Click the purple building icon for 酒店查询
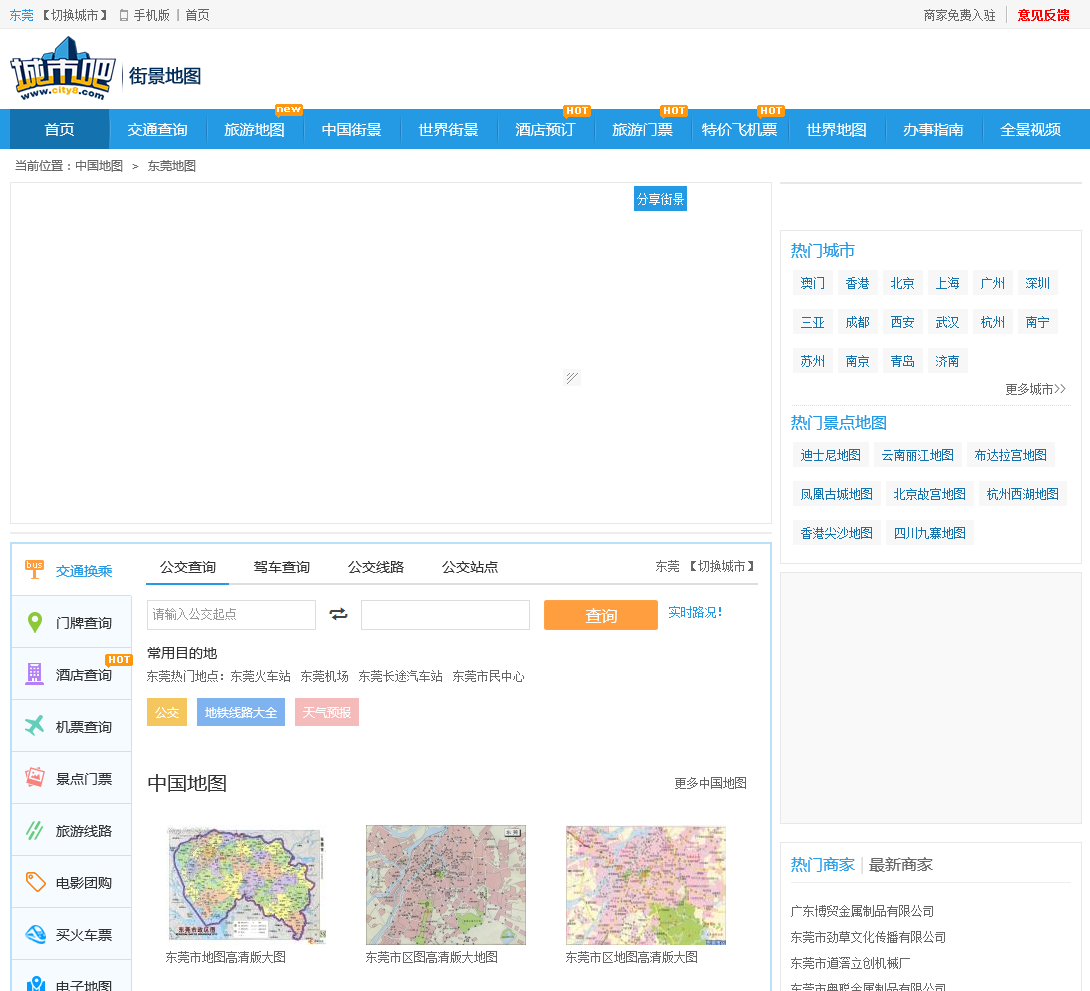Screen dimensions: 1090x991 [x=35, y=674]
